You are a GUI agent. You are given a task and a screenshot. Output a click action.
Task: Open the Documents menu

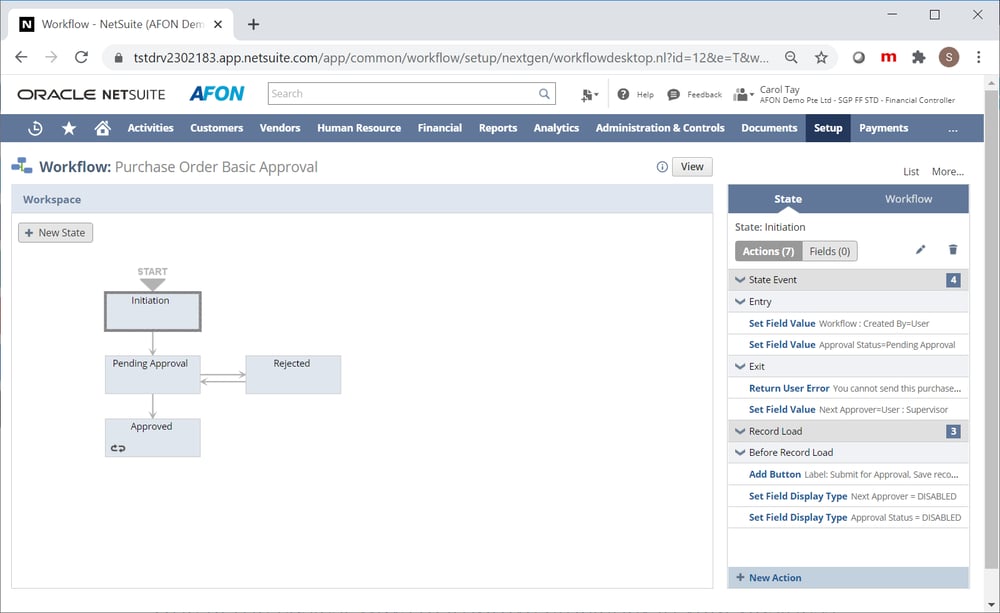(769, 128)
